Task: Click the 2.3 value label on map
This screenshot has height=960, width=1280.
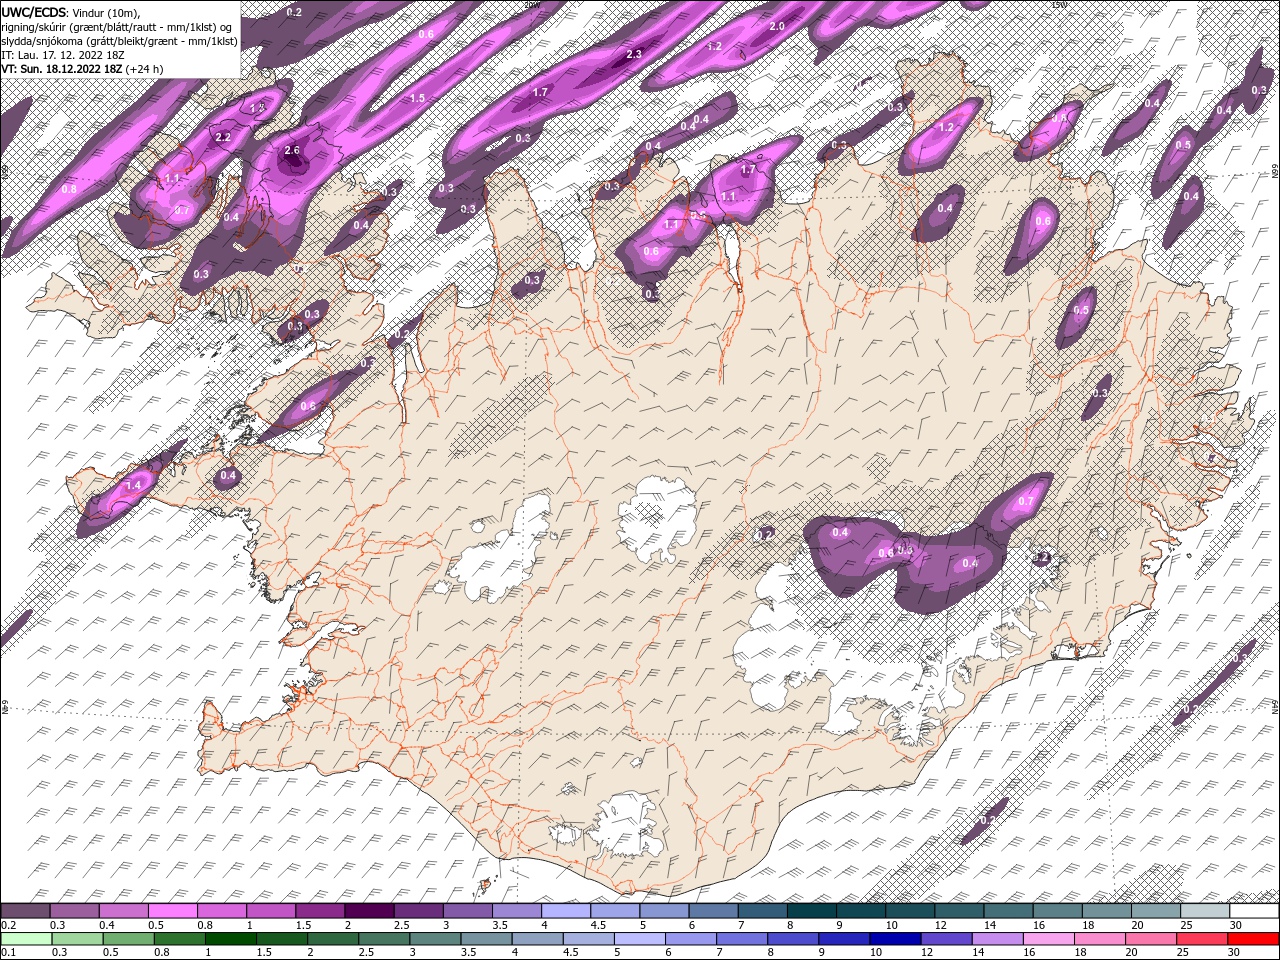Action: click(634, 54)
